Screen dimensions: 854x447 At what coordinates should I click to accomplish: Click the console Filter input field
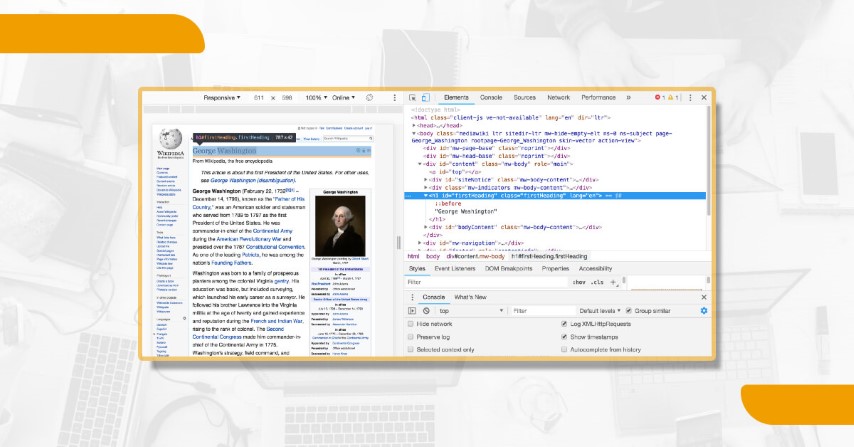point(543,311)
